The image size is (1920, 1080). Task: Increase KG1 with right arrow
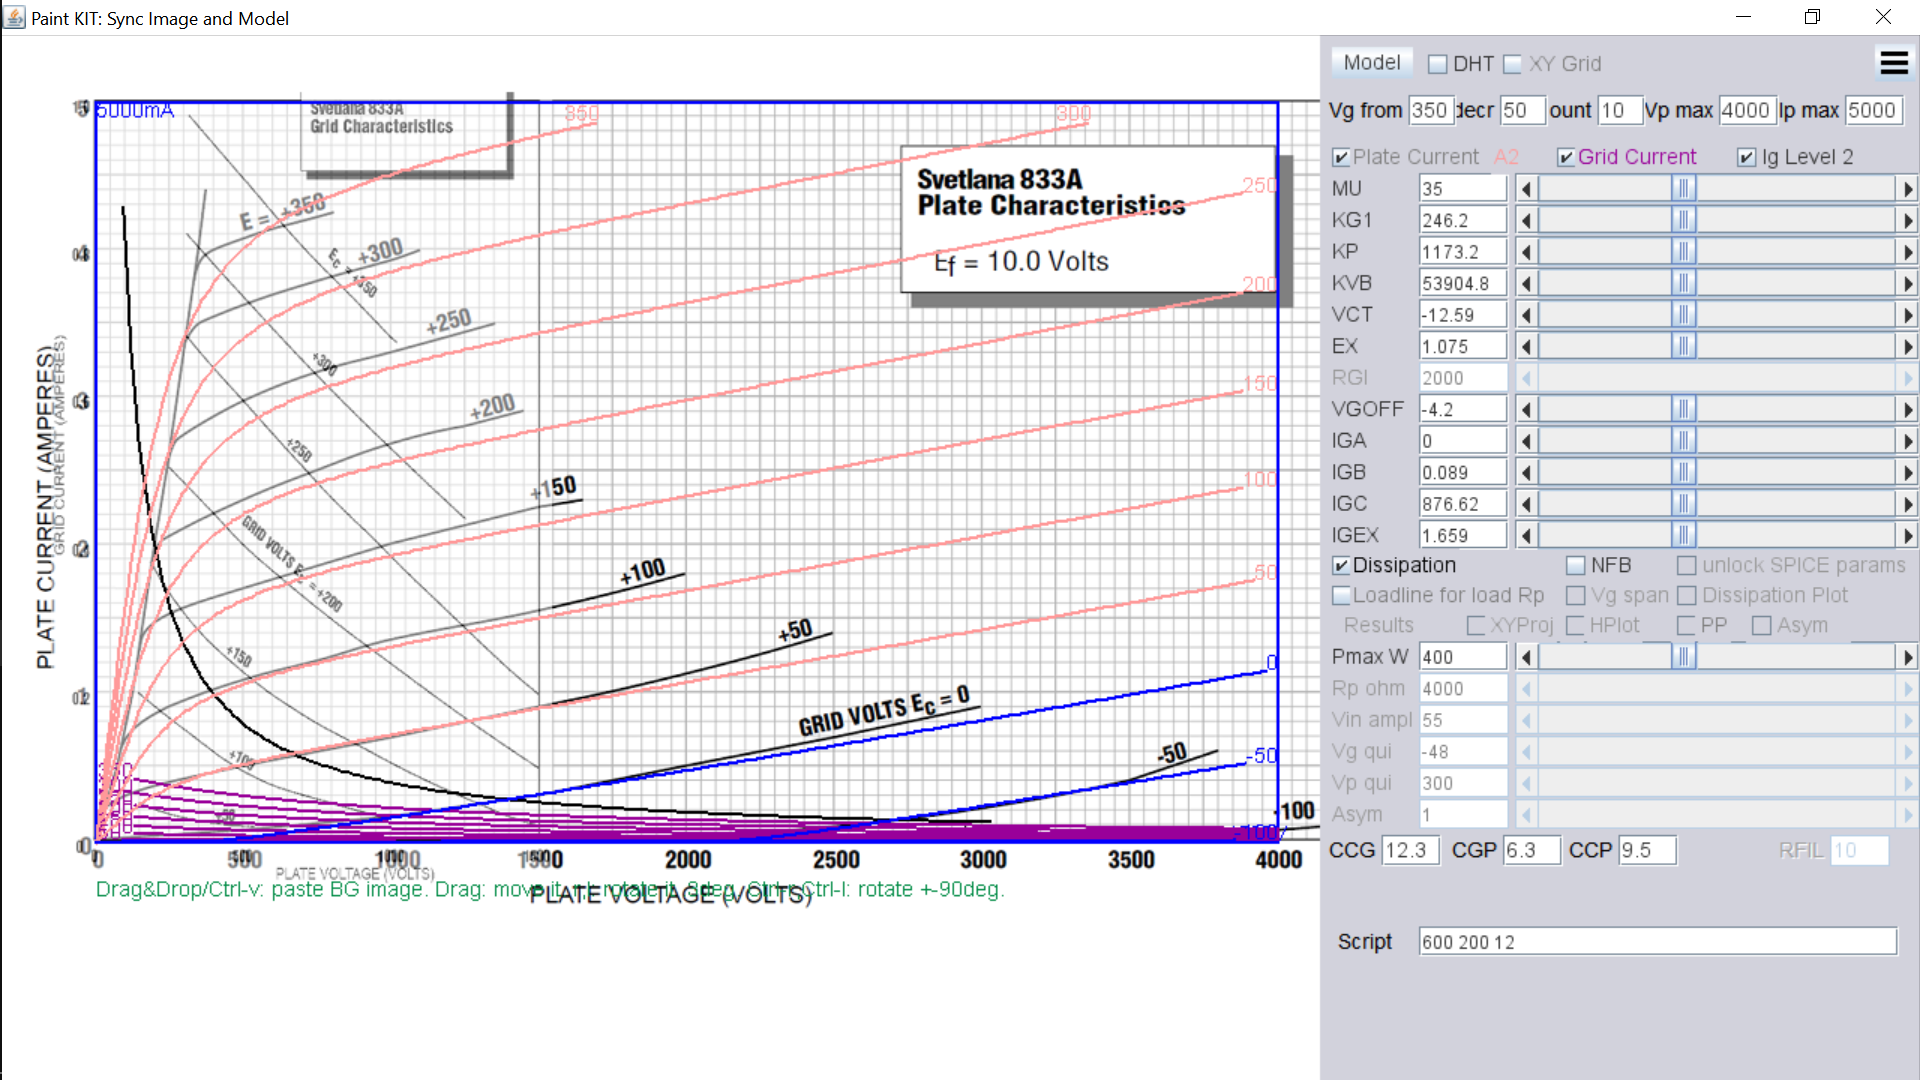1907,220
